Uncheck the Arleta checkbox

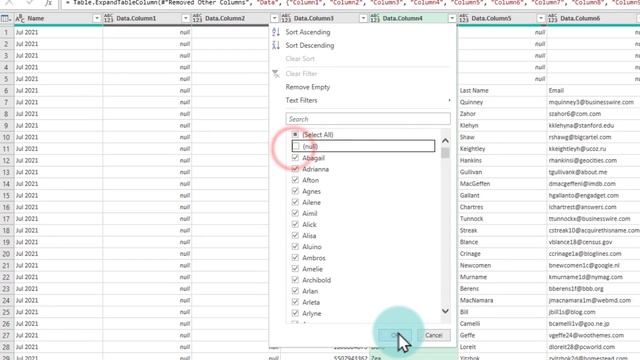click(x=295, y=302)
